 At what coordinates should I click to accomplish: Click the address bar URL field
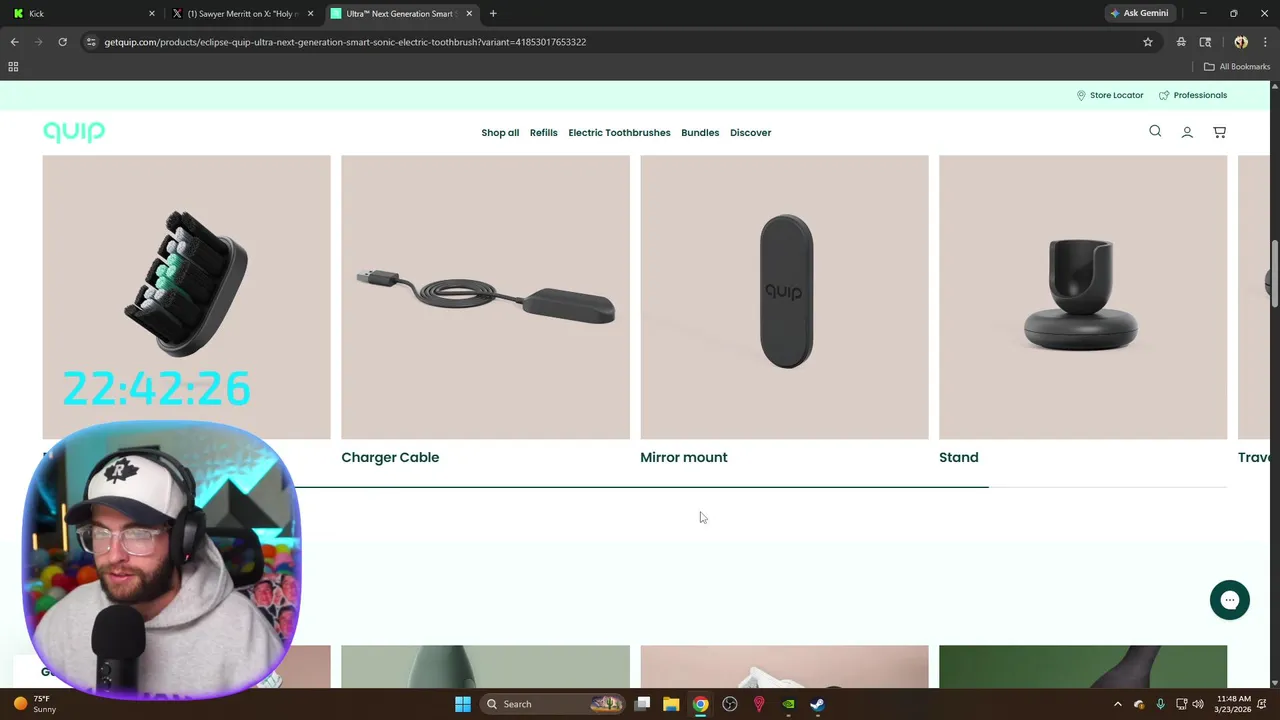(x=620, y=42)
